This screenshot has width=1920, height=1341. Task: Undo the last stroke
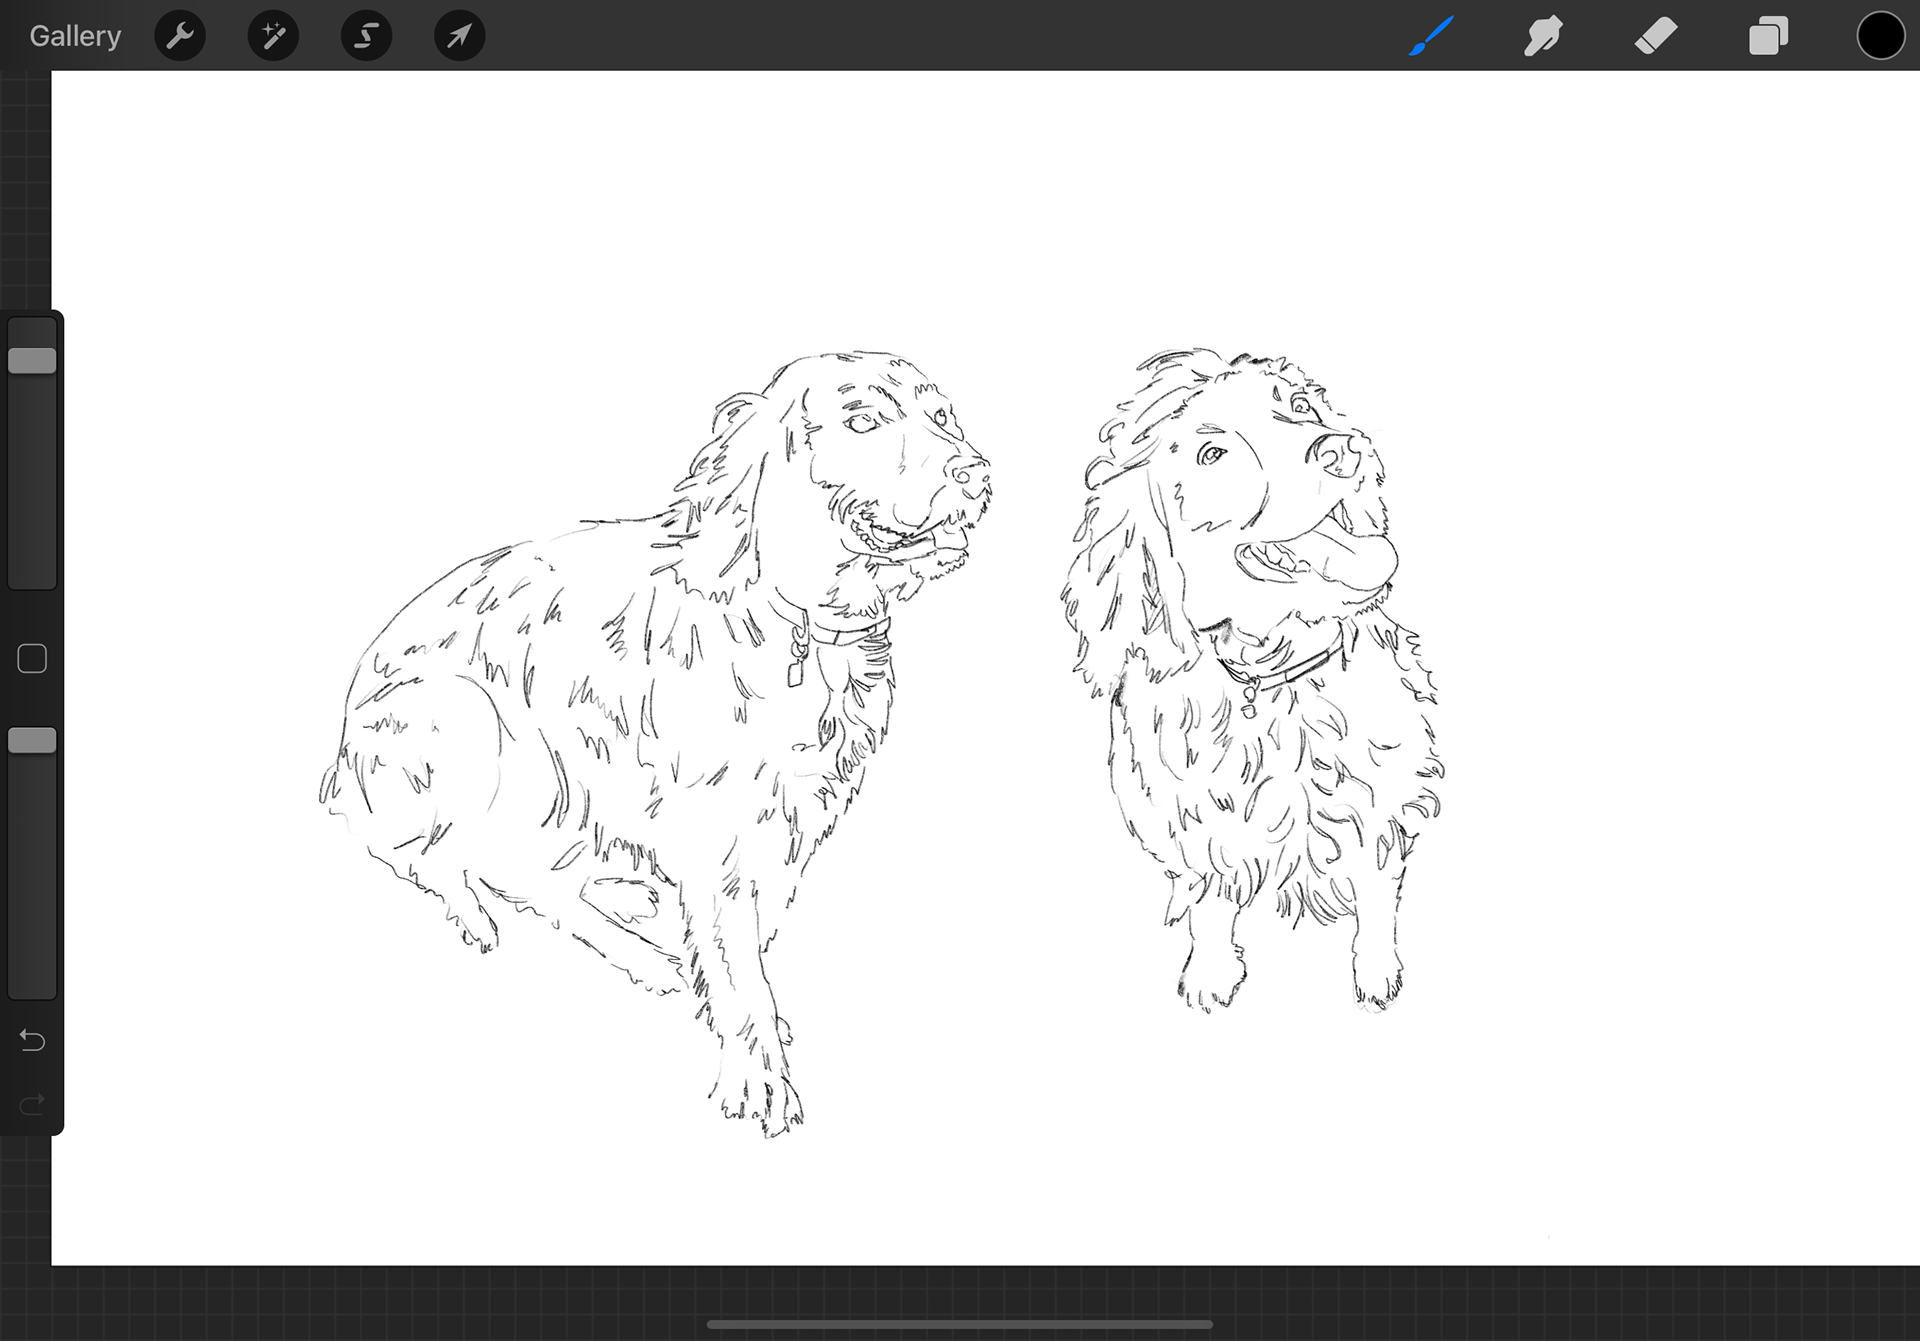click(x=32, y=1041)
